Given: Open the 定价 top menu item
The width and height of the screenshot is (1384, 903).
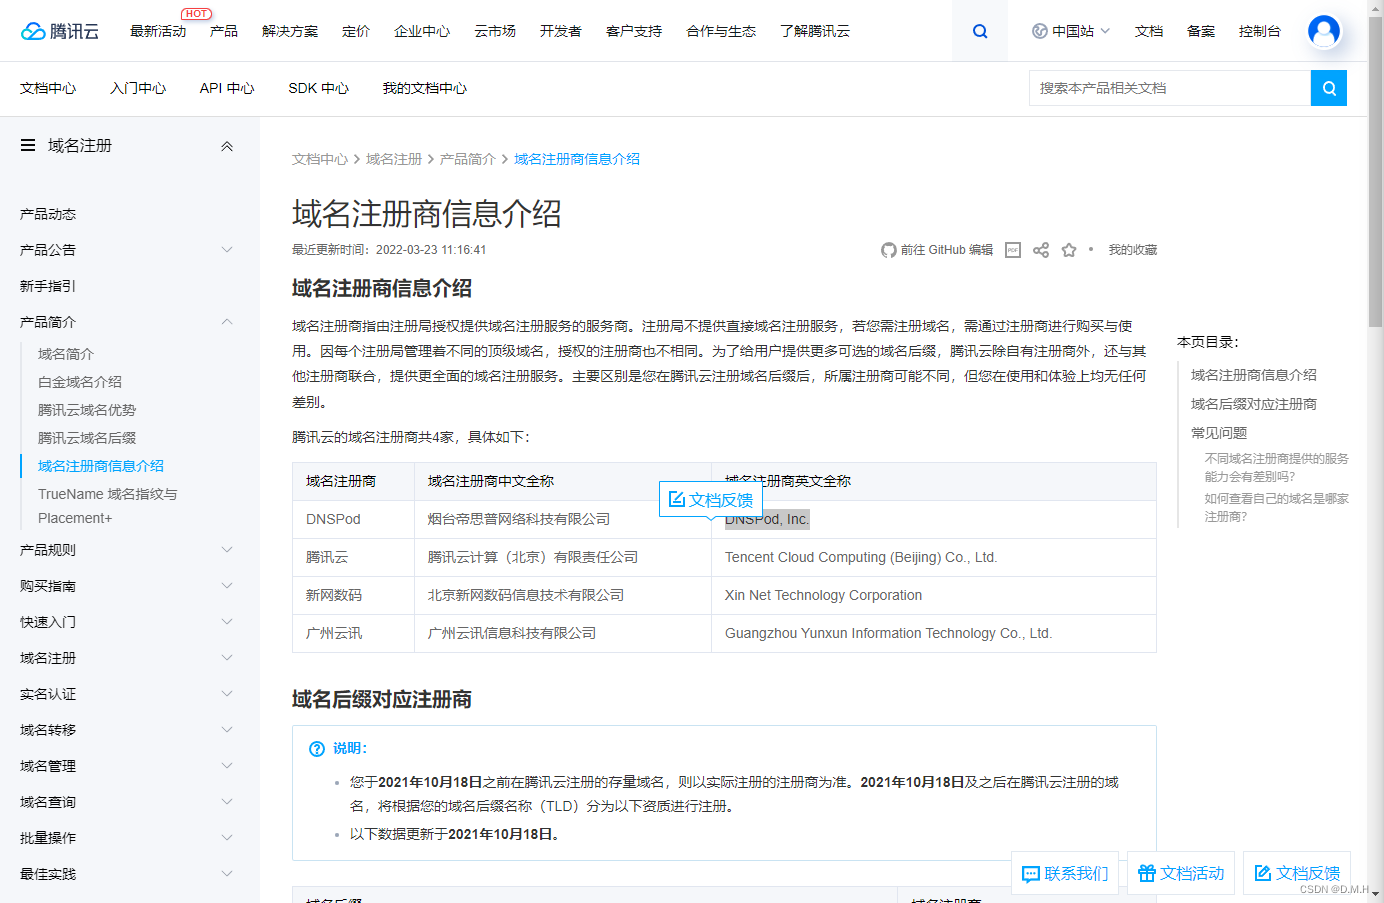Looking at the screenshot, I should 356,31.
